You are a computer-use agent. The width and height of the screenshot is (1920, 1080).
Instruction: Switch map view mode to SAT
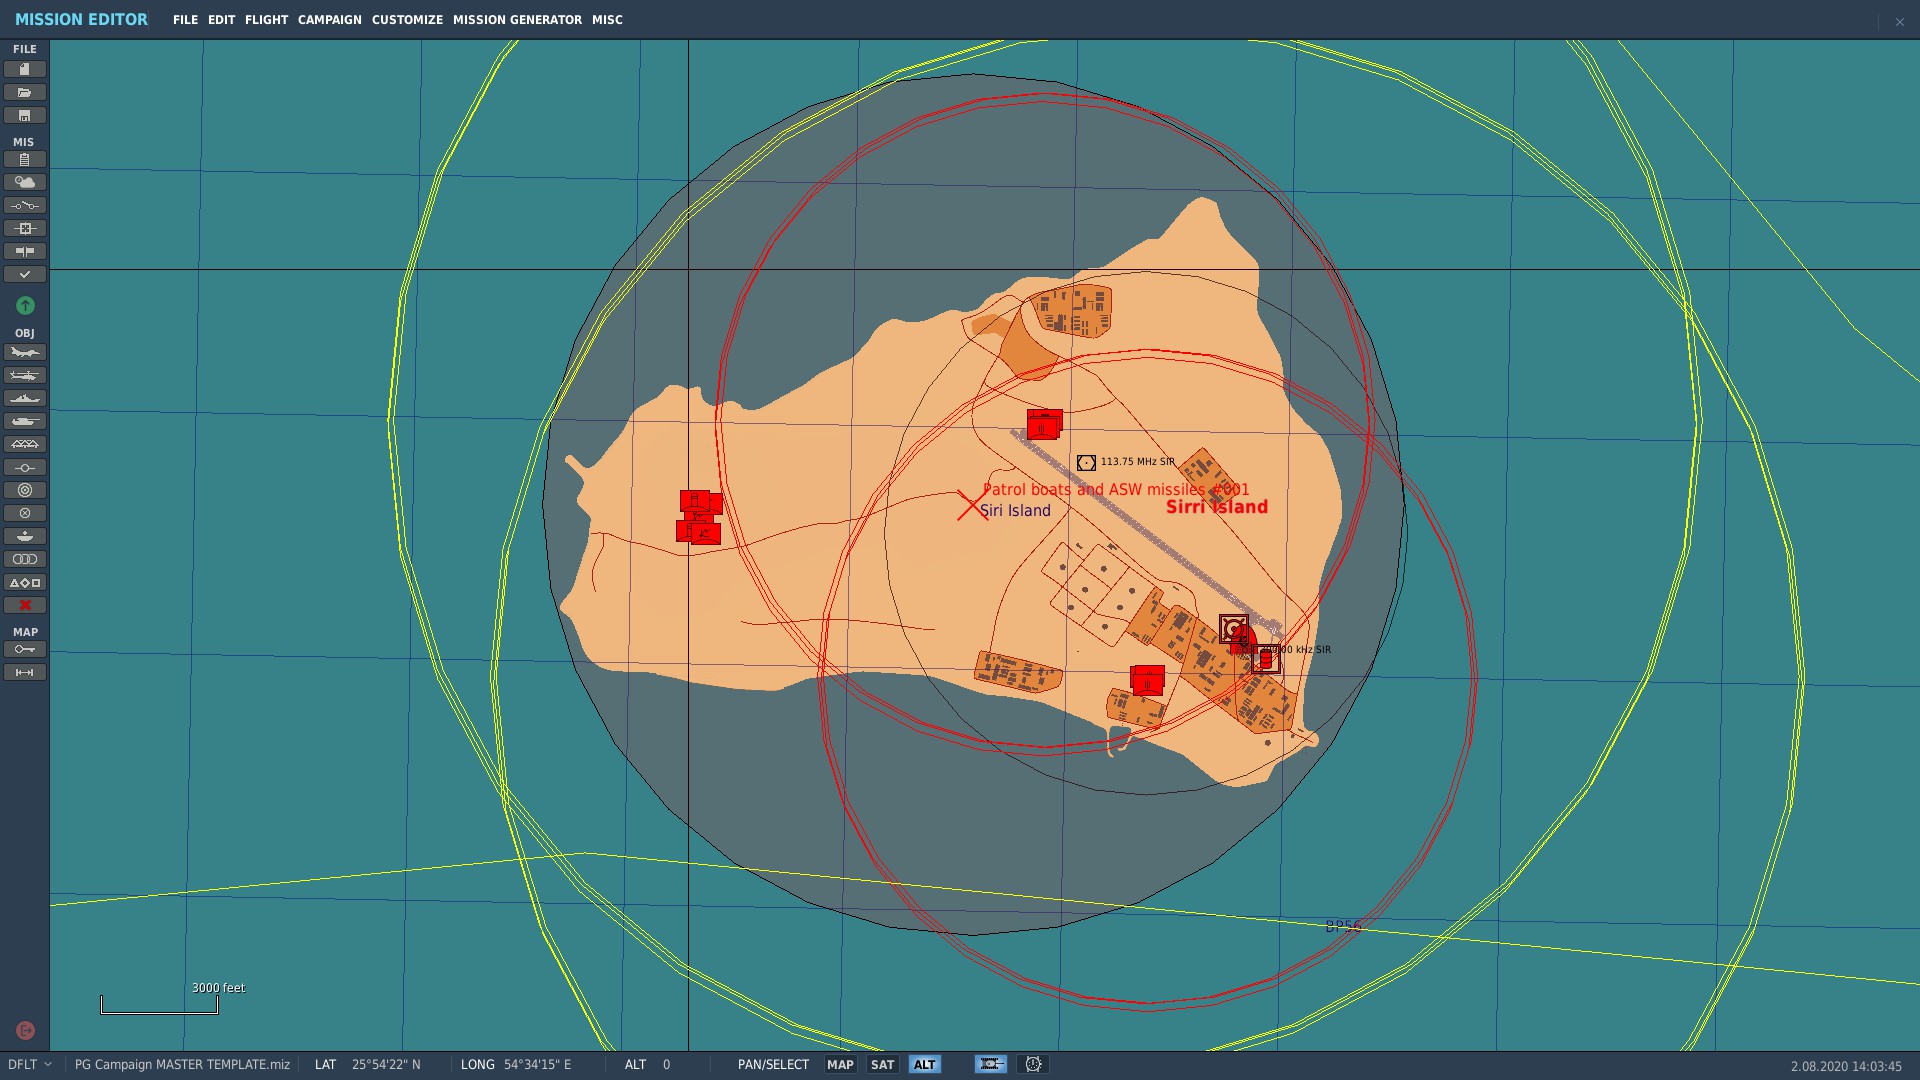click(x=882, y=1064)
